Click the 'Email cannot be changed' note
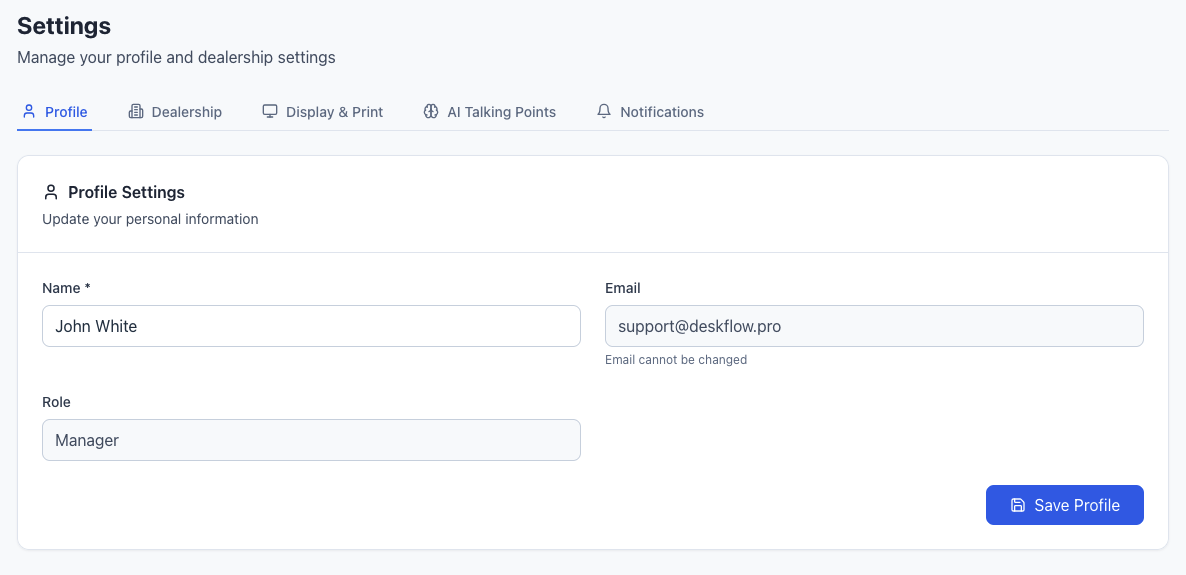This screenshot has height=575, width=1186. pos(676,360)
